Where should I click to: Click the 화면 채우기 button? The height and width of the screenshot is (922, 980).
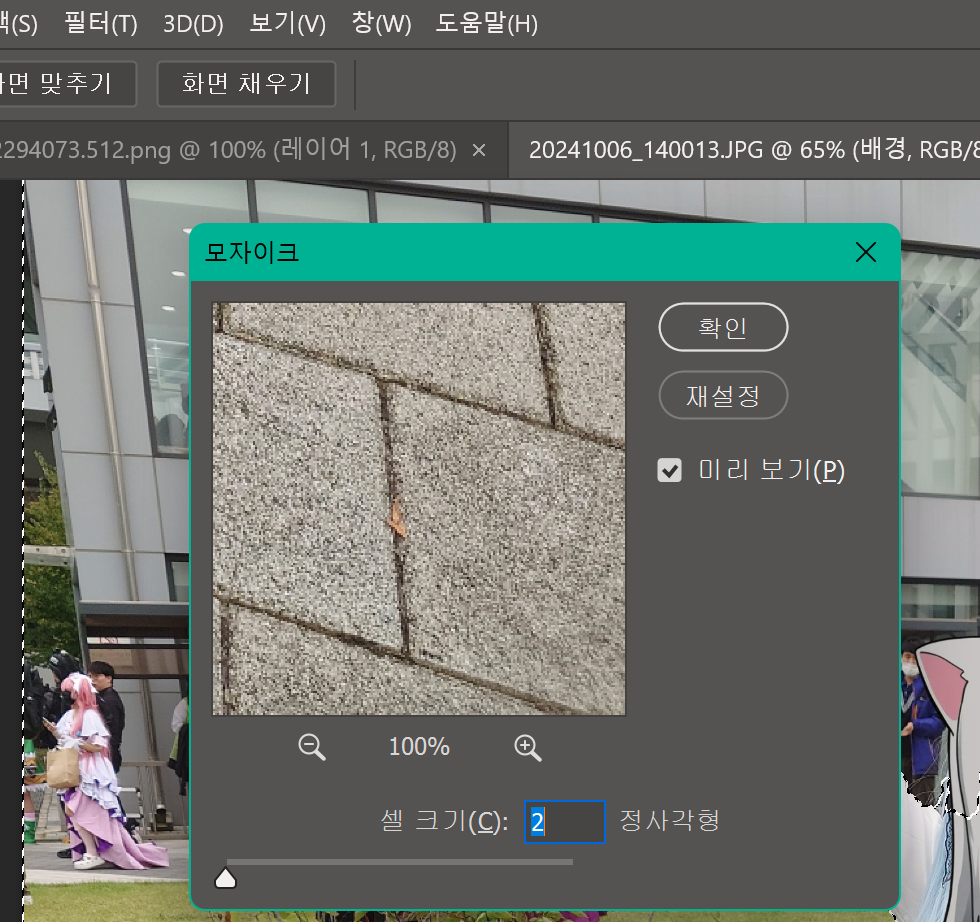245,84
